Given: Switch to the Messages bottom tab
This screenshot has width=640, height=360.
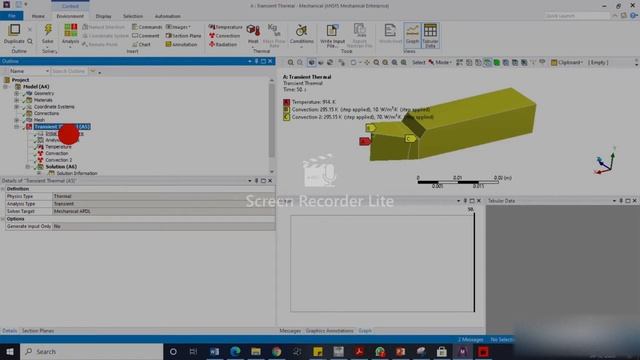Looking at the screenshot, I should (290, 331).
